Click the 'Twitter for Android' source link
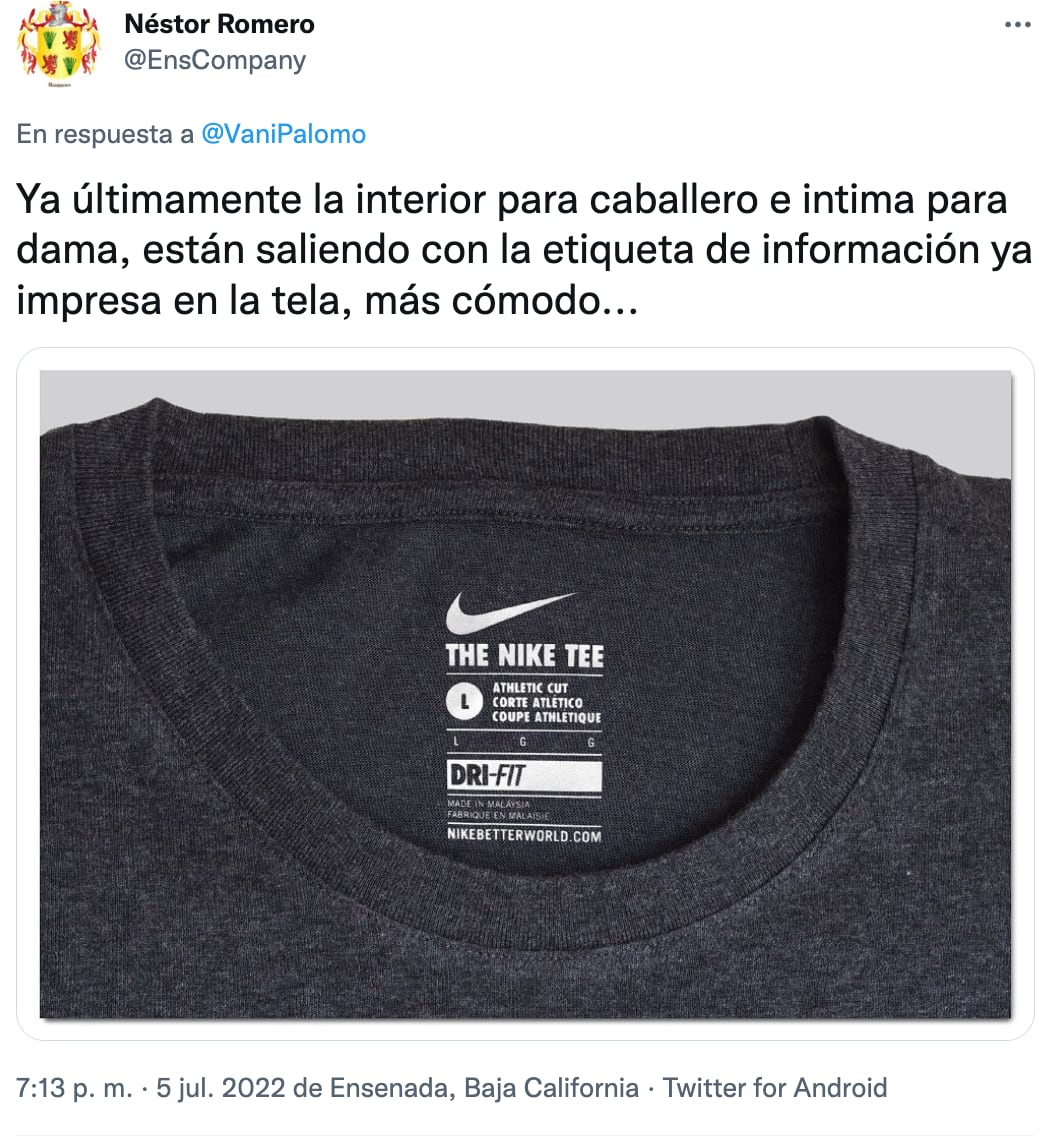The image size is (1050, 1142). pyautogui.click(x=775, y=1088)
